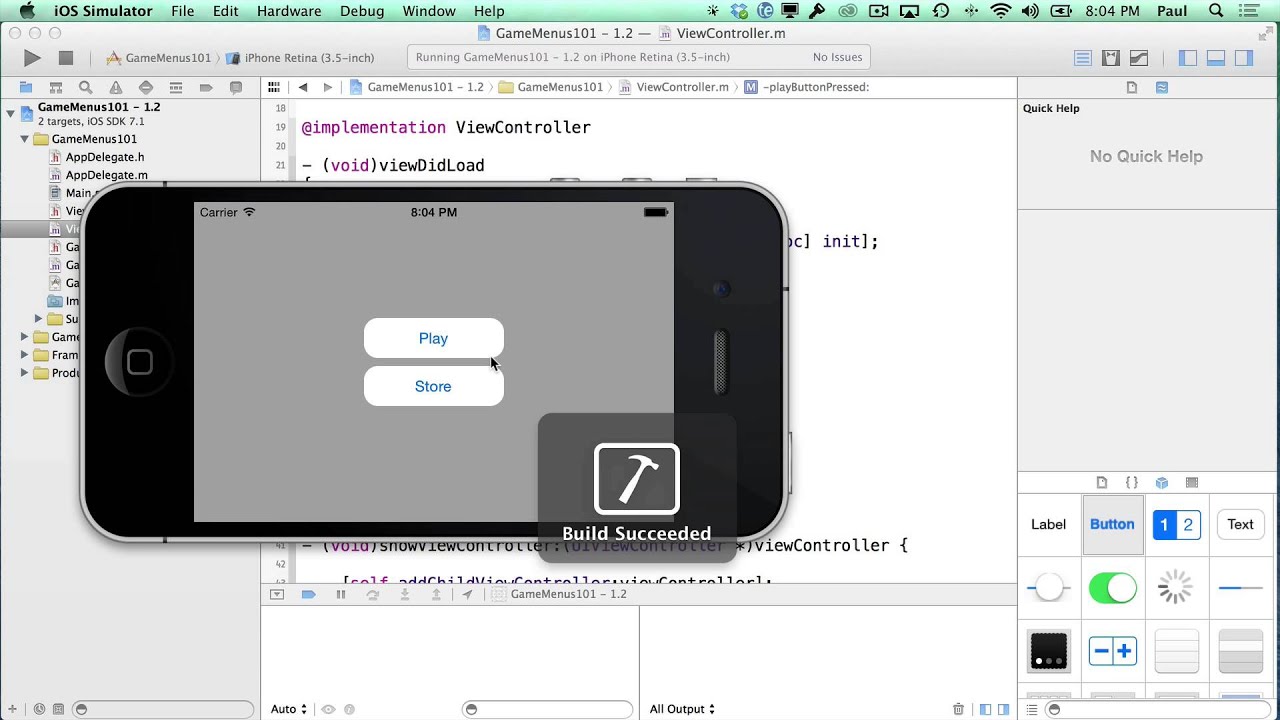Open the Apple menu
The image size is (1280, 720).
(28, 11)
